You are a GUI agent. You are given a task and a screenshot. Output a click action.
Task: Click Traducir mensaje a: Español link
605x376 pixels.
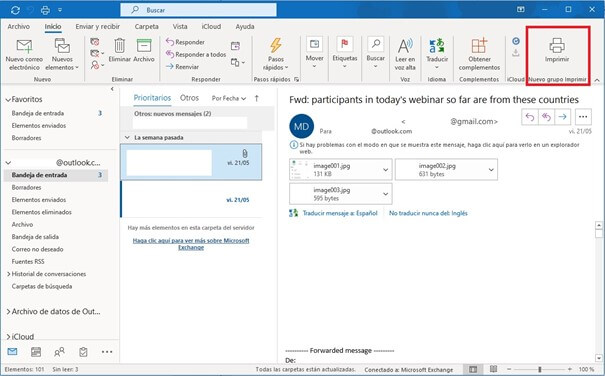point(340,213)
